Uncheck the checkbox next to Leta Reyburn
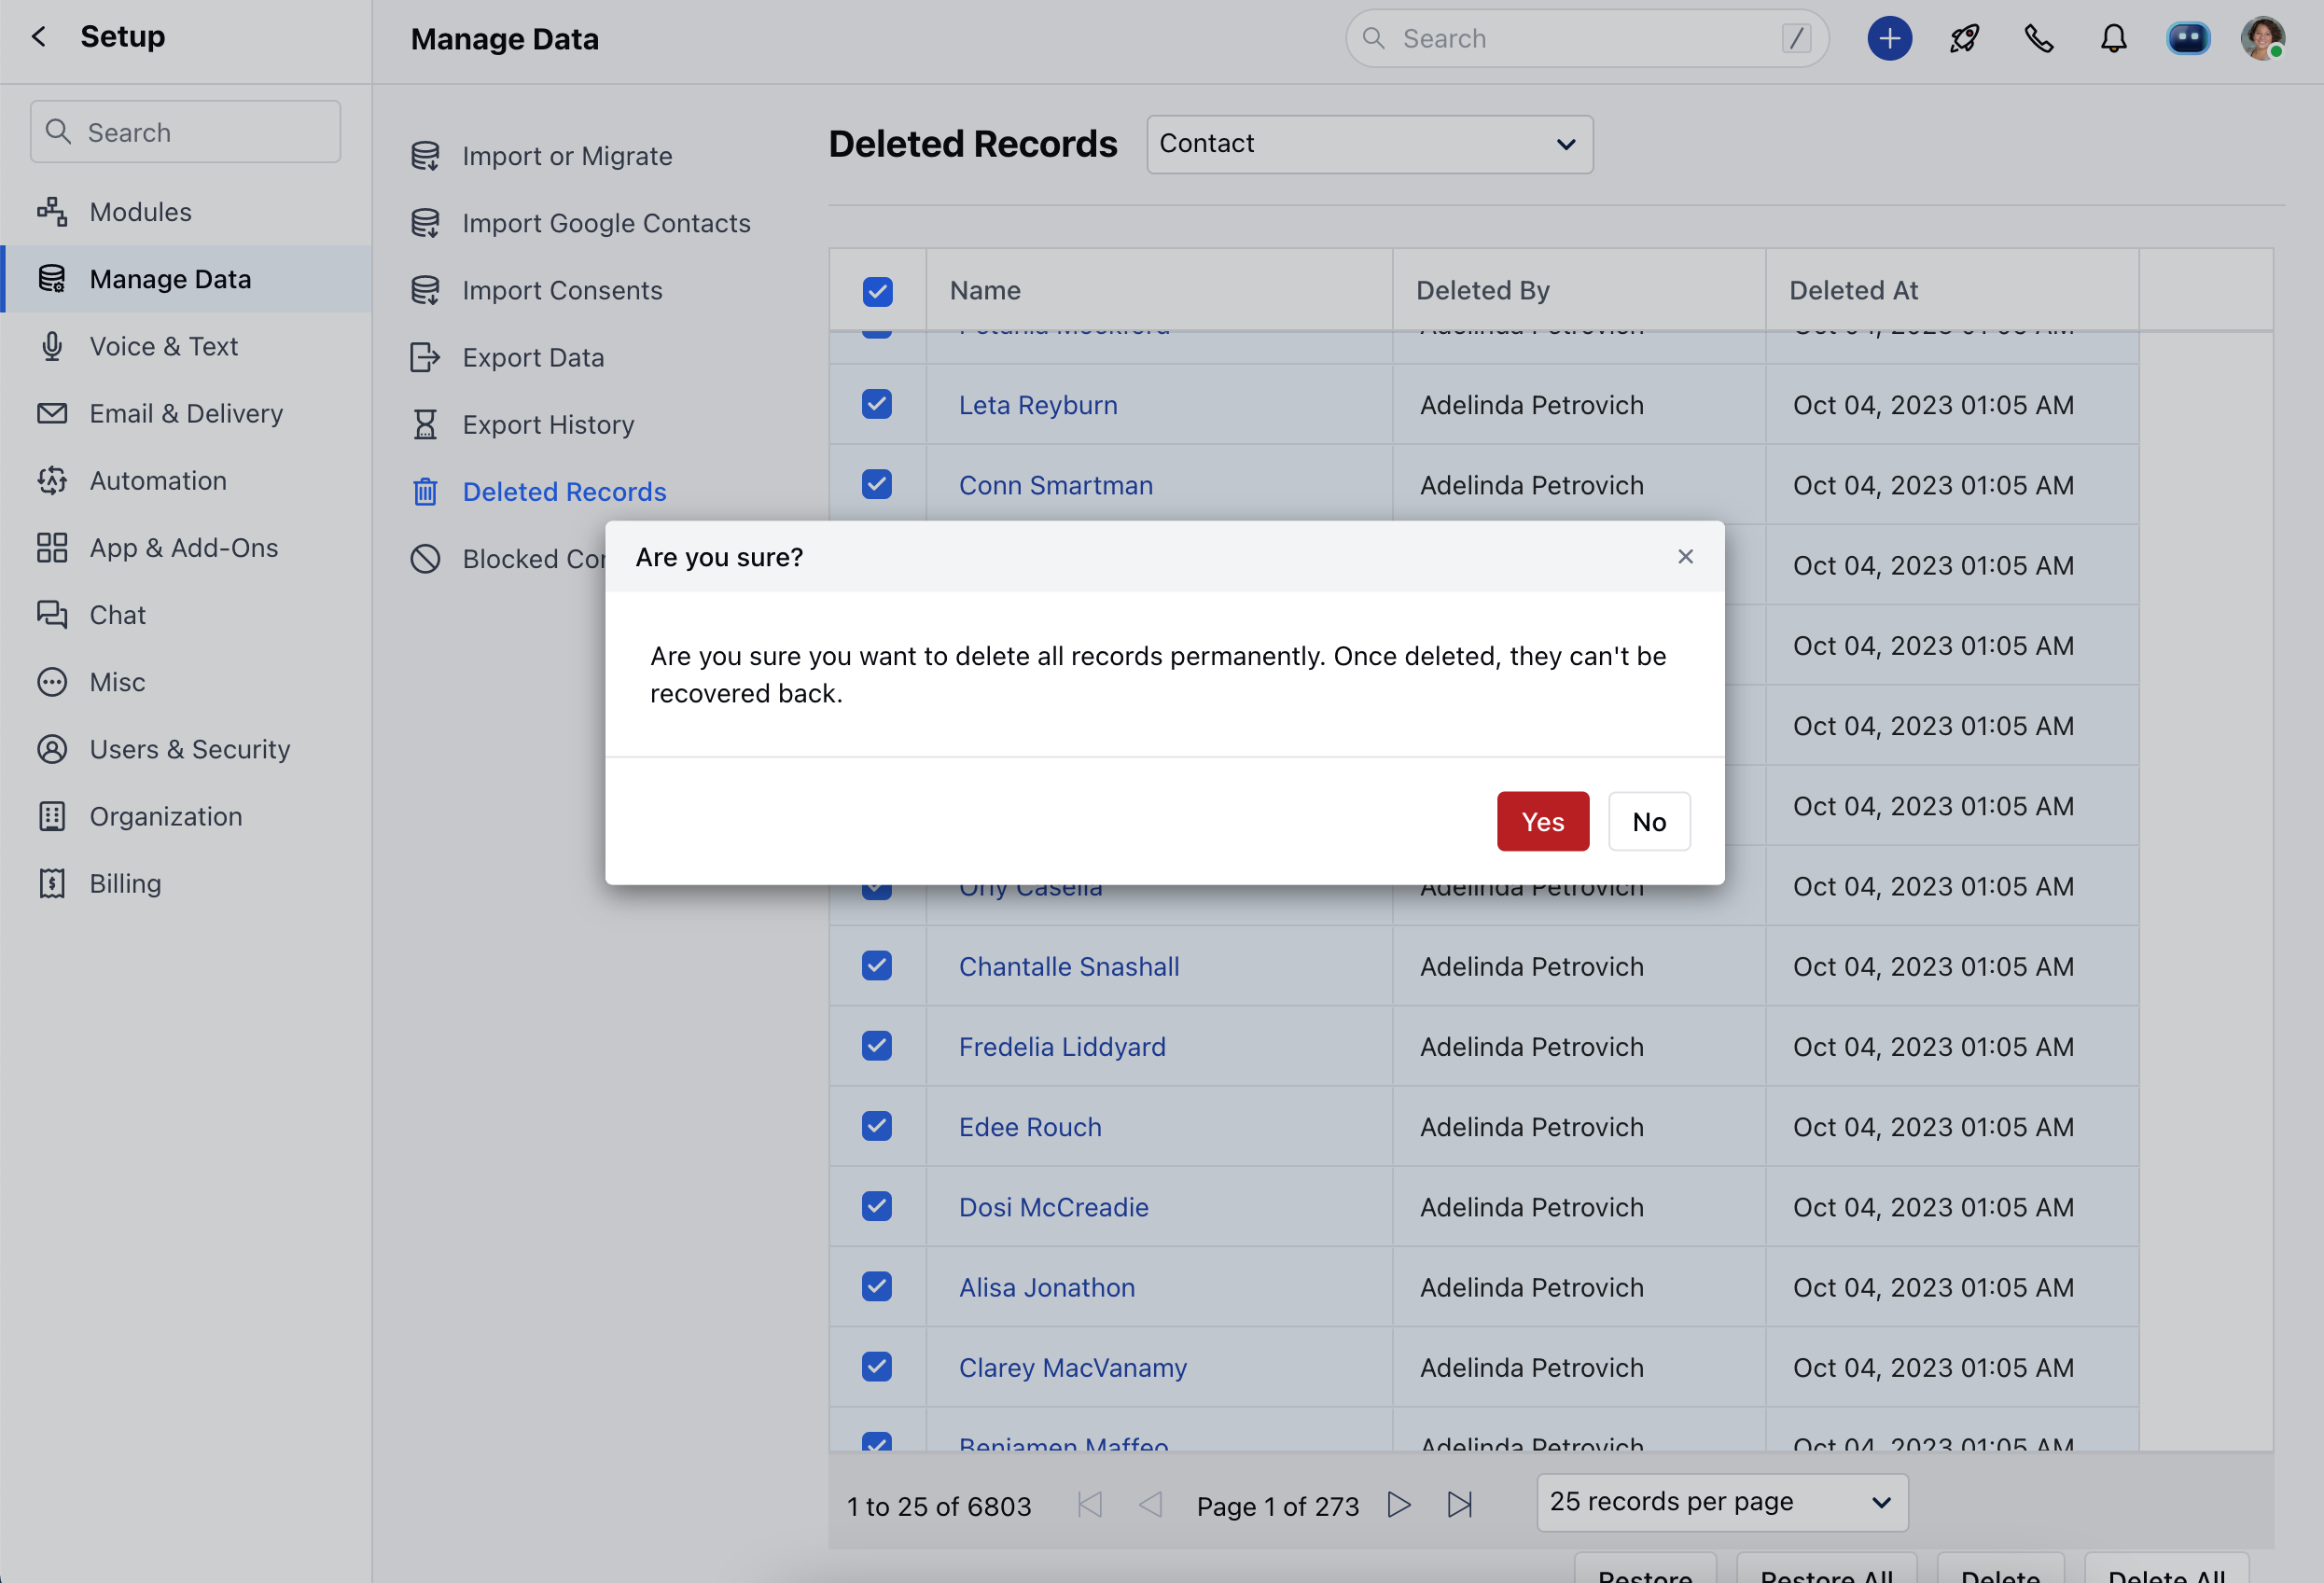This screenshot has height=1583, width=2324. click(x=877, y=404)
